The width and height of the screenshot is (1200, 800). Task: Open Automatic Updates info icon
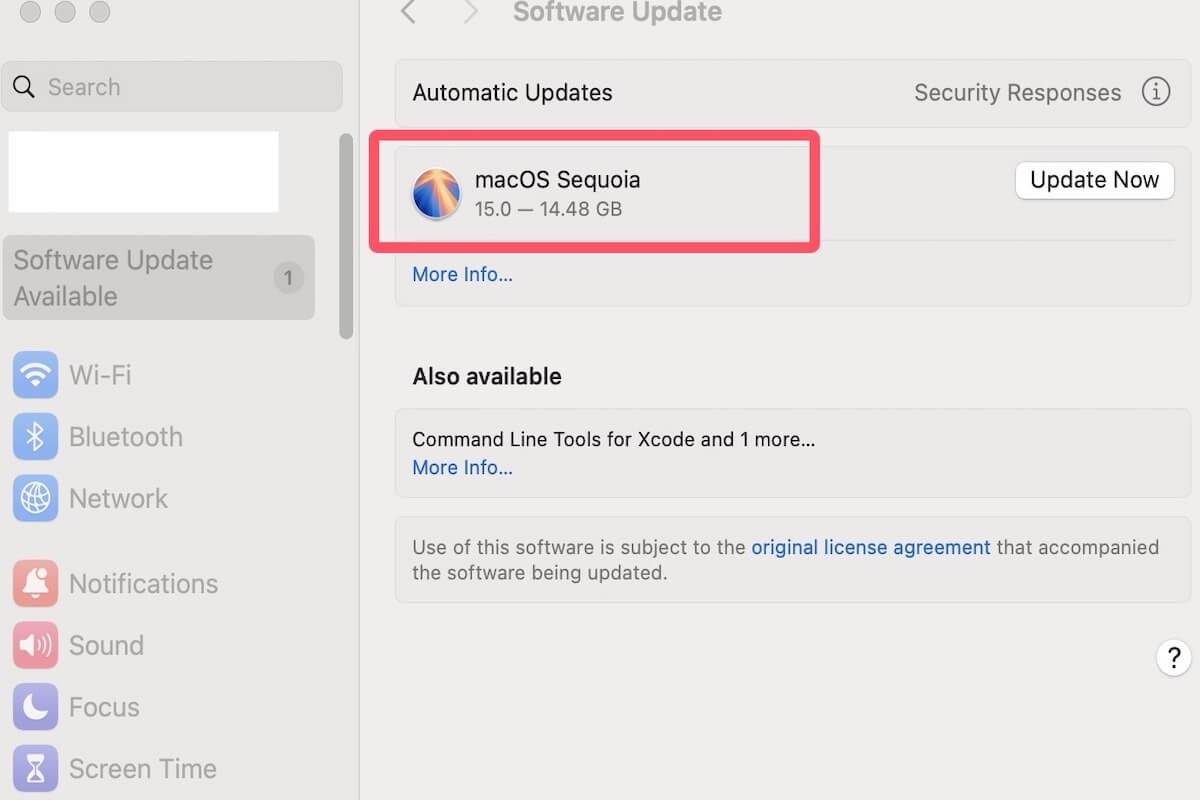[x=1155, y=92]
